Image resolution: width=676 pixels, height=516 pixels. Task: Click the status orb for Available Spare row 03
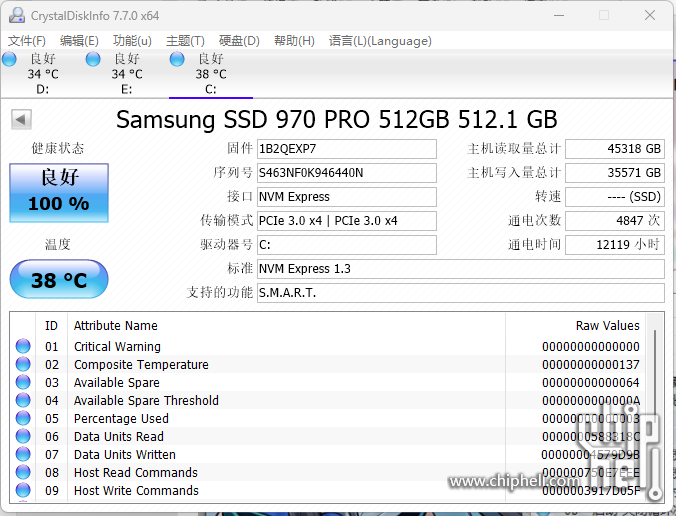coord(23,382)
